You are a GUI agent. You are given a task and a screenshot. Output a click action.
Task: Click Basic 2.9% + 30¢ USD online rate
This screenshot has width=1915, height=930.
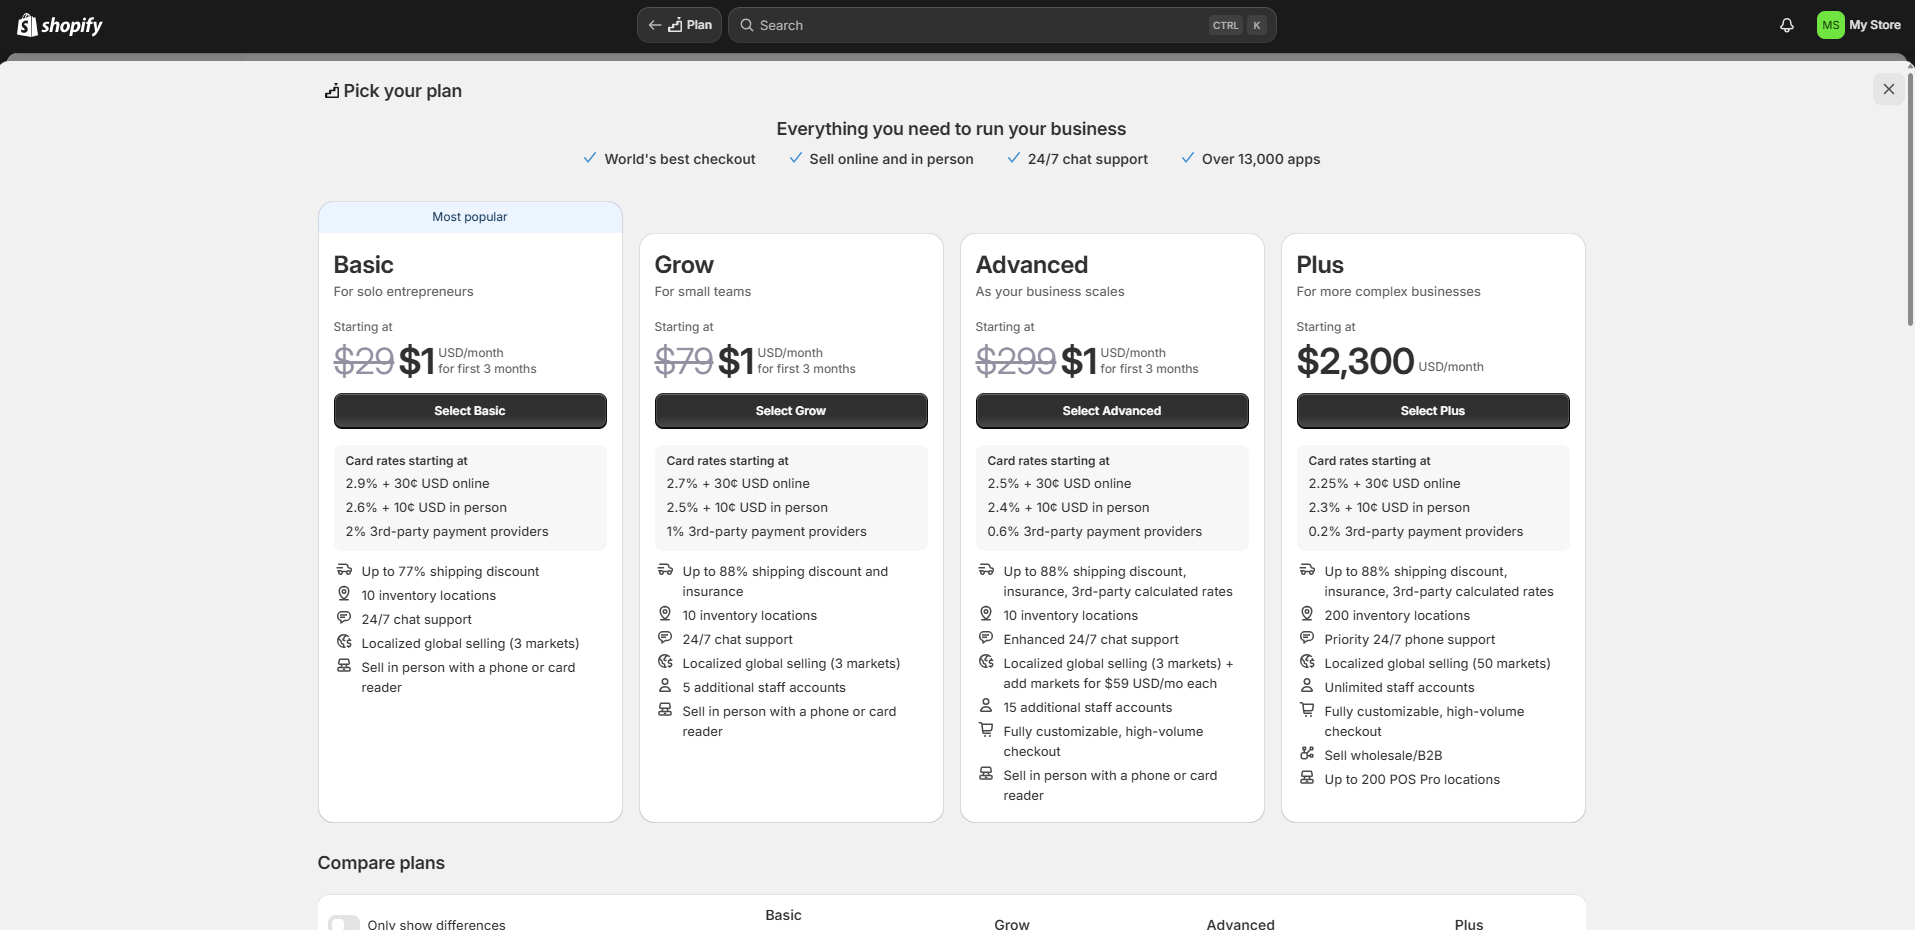[418, 483]
